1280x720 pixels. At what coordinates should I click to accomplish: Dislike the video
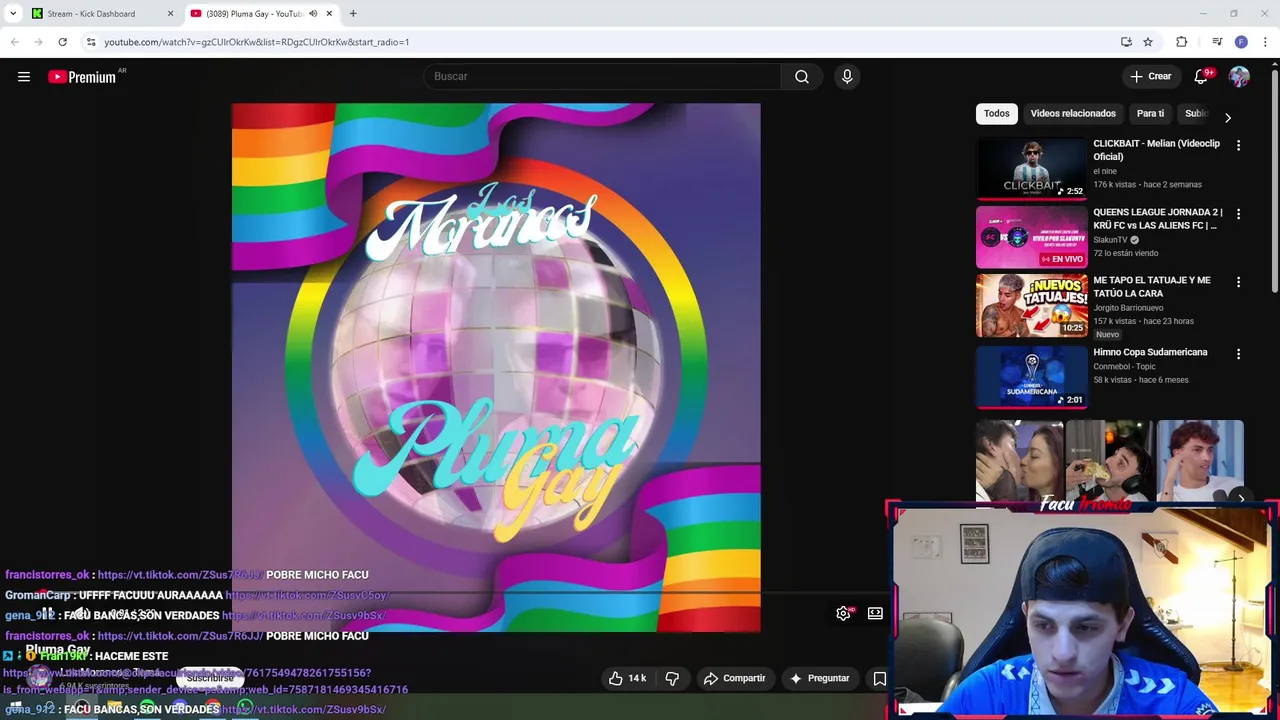672,678
